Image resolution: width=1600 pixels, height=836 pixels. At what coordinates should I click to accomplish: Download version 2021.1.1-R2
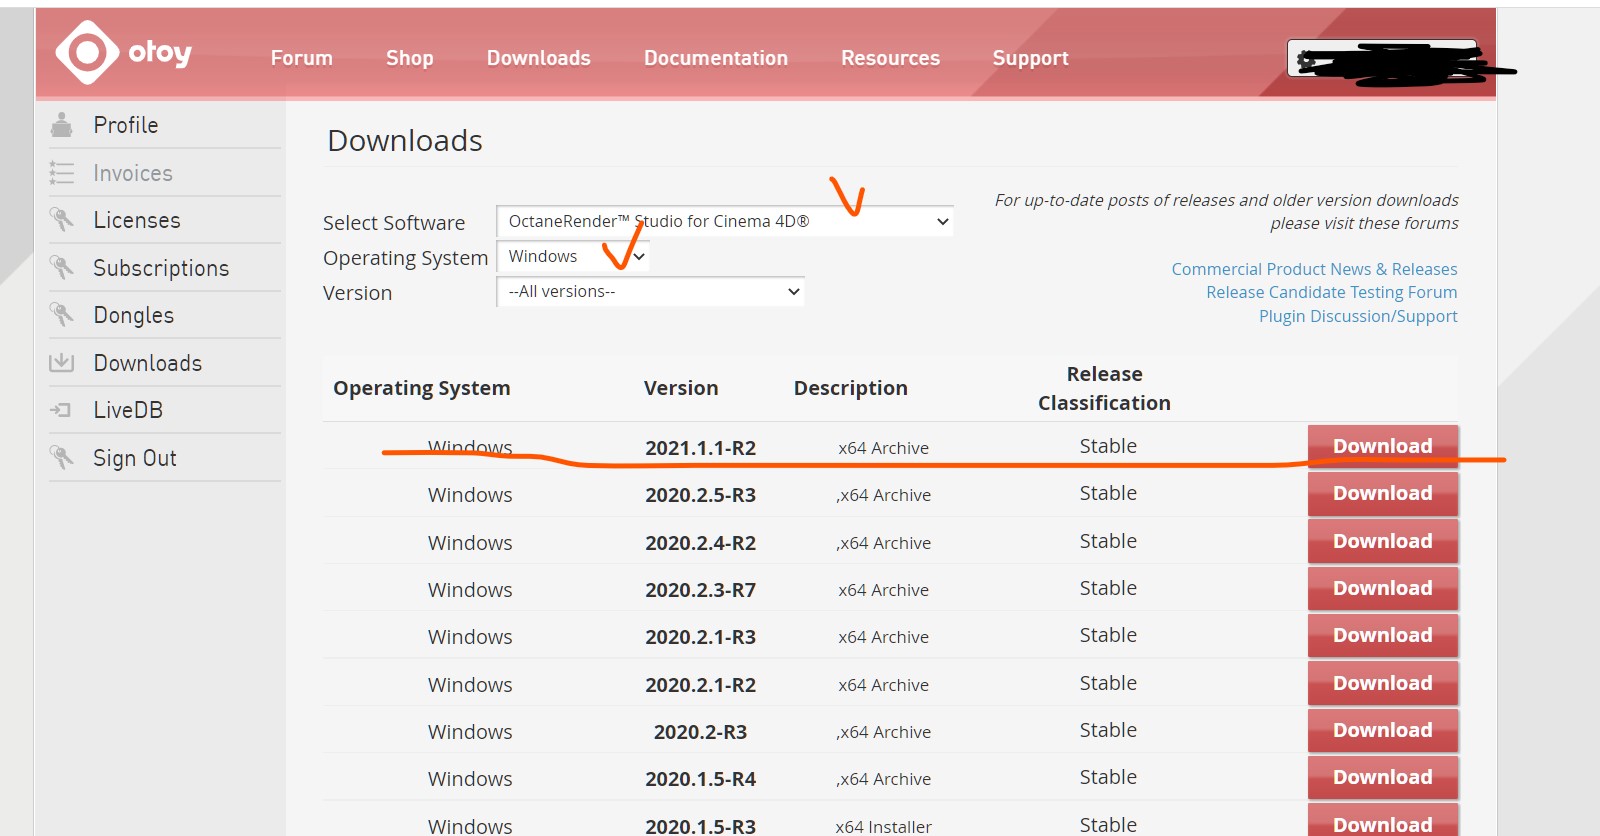point(1383,446)
